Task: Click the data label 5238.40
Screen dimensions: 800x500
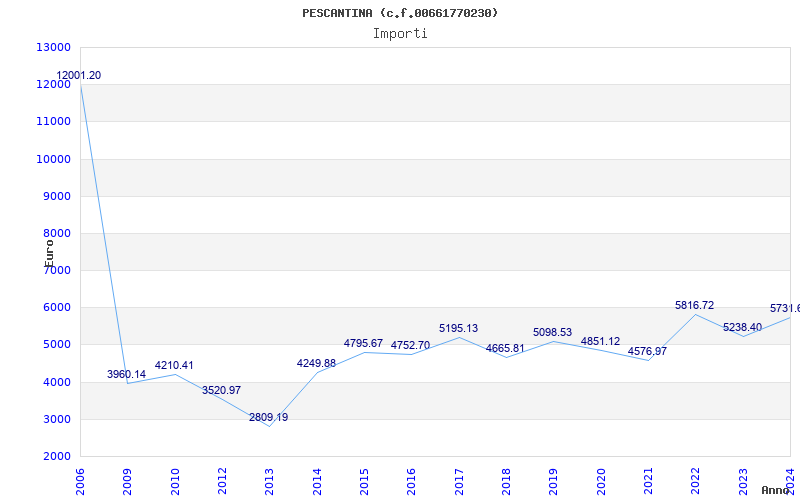Action: pyautogui.click(x=742, y=328)
